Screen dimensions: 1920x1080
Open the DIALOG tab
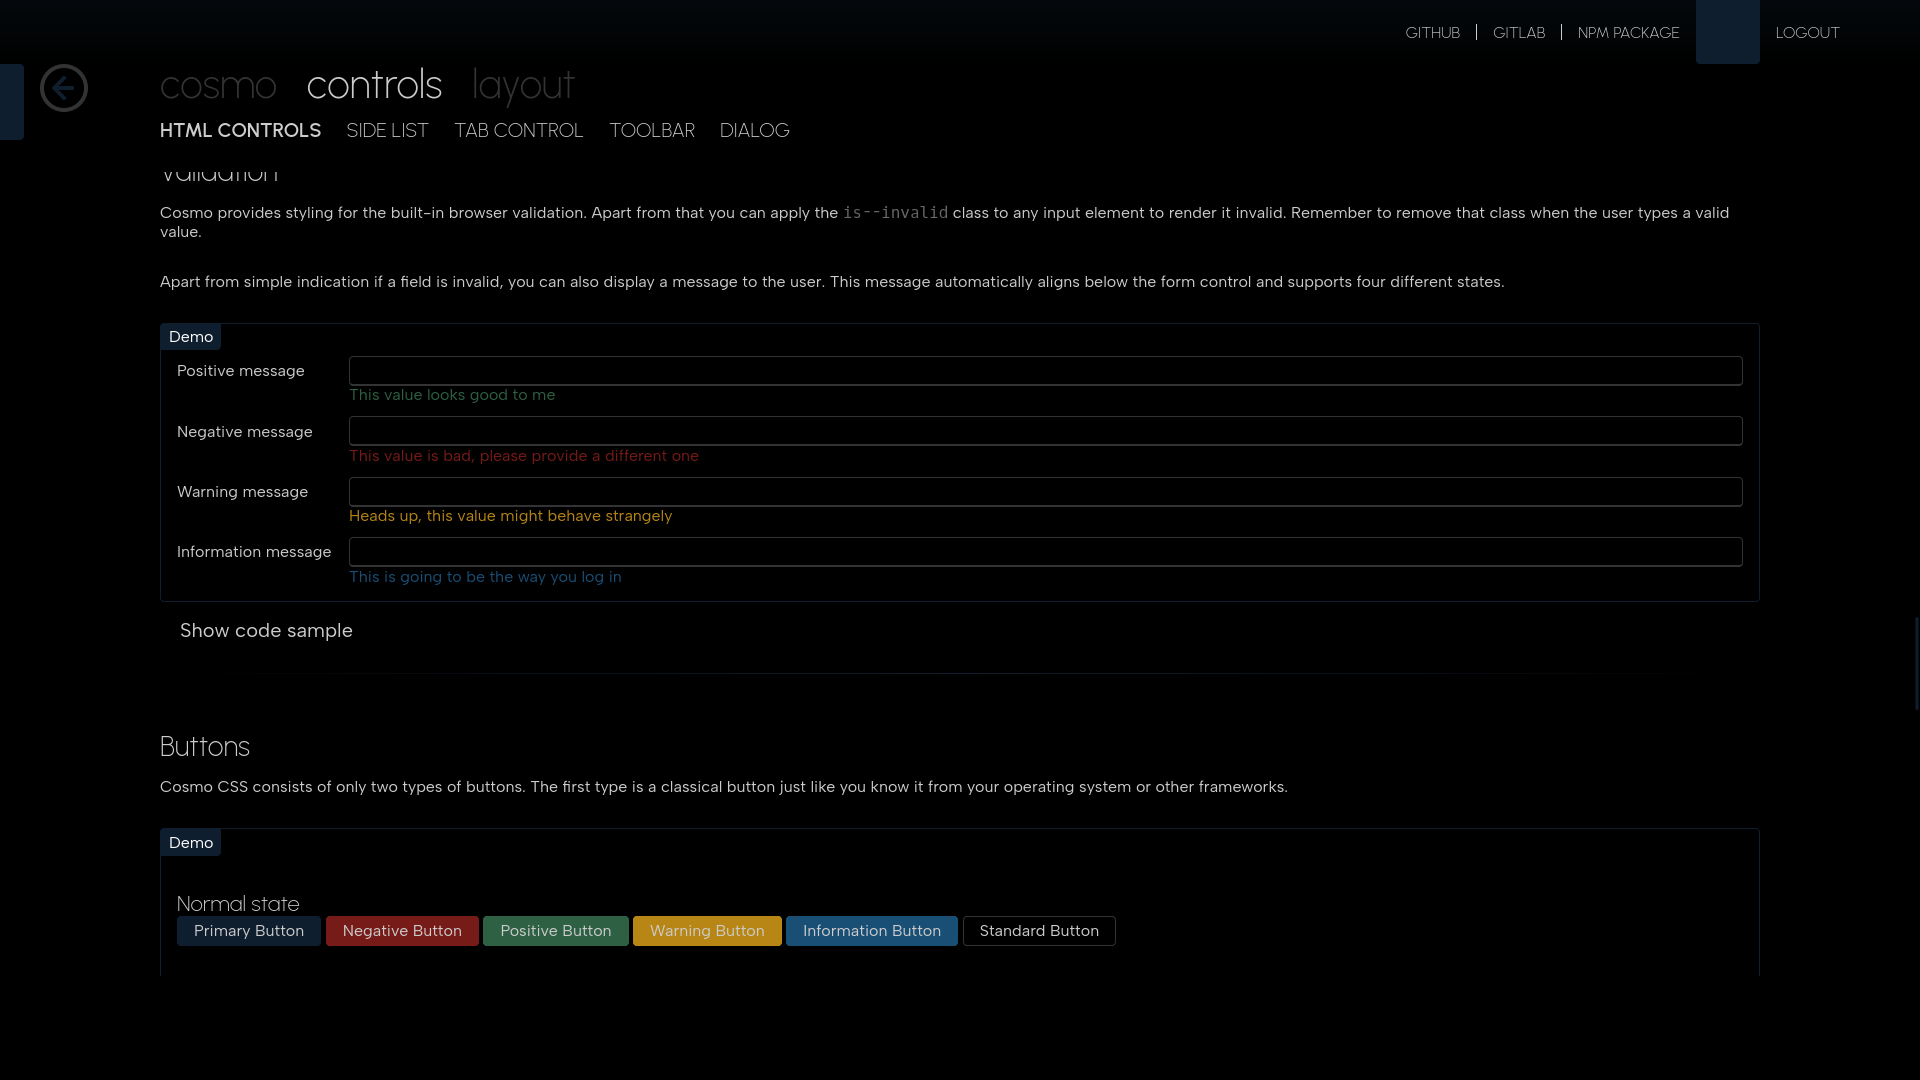tap(754, 131)
